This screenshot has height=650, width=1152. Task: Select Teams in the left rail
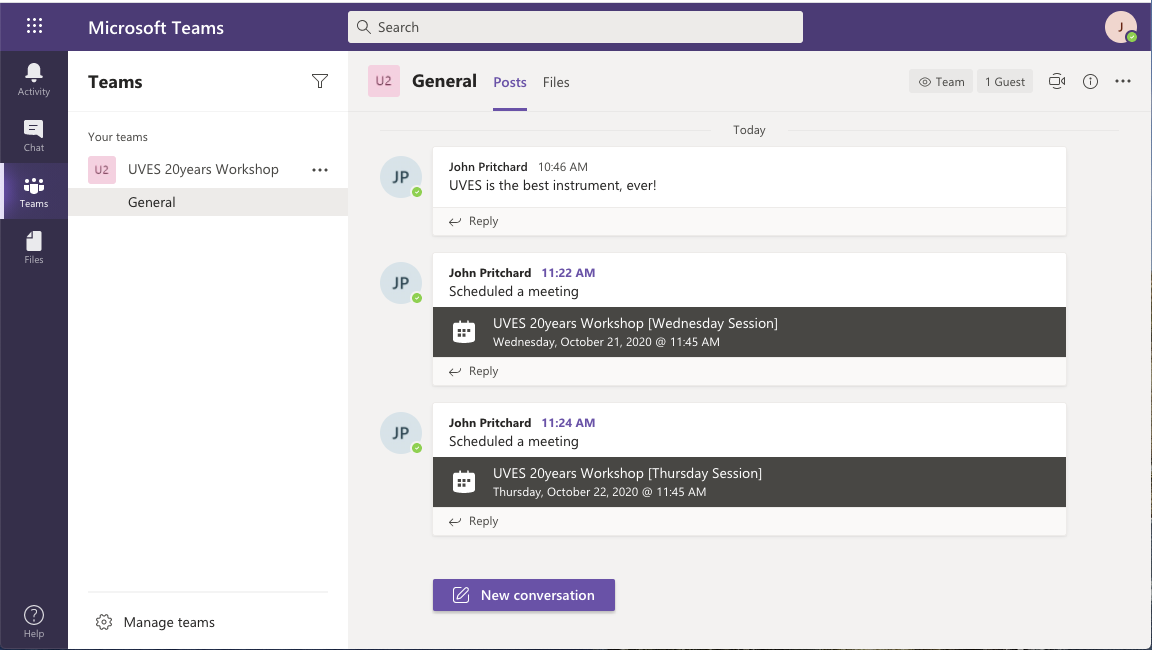(34, 192)
